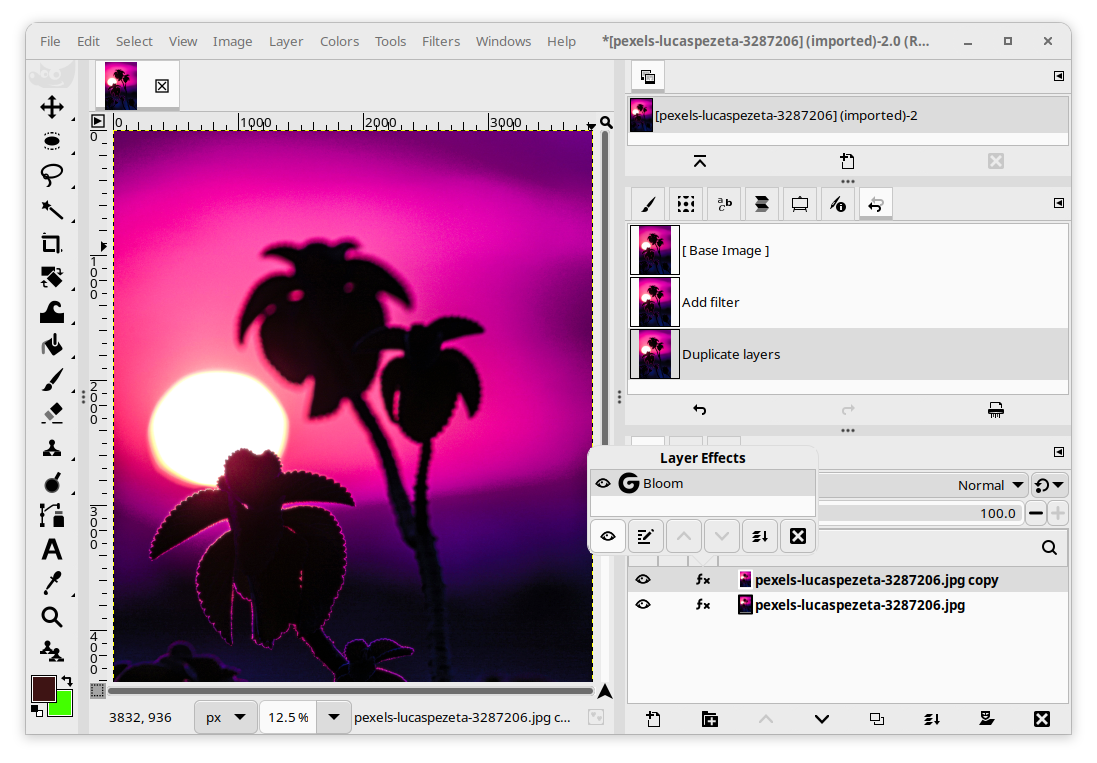The height and width of the screenshot is (763, 1097).
Task: Select the Fuzzy Select wand tool
Action: click(52, 209)
